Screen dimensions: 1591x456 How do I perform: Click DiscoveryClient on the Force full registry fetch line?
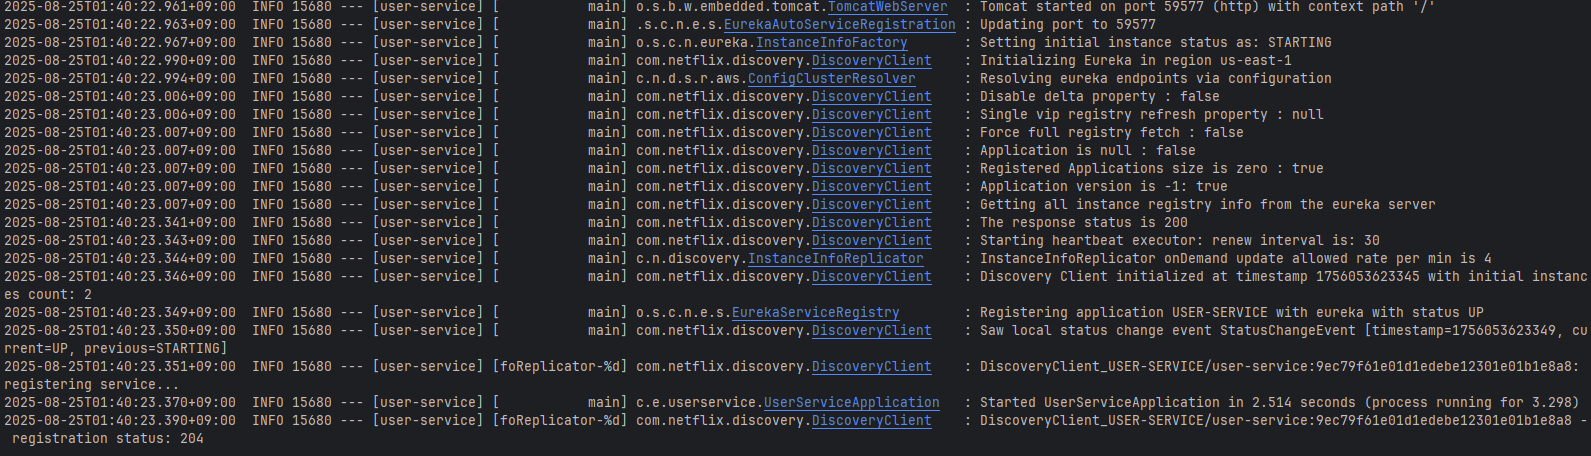[871, 133]
